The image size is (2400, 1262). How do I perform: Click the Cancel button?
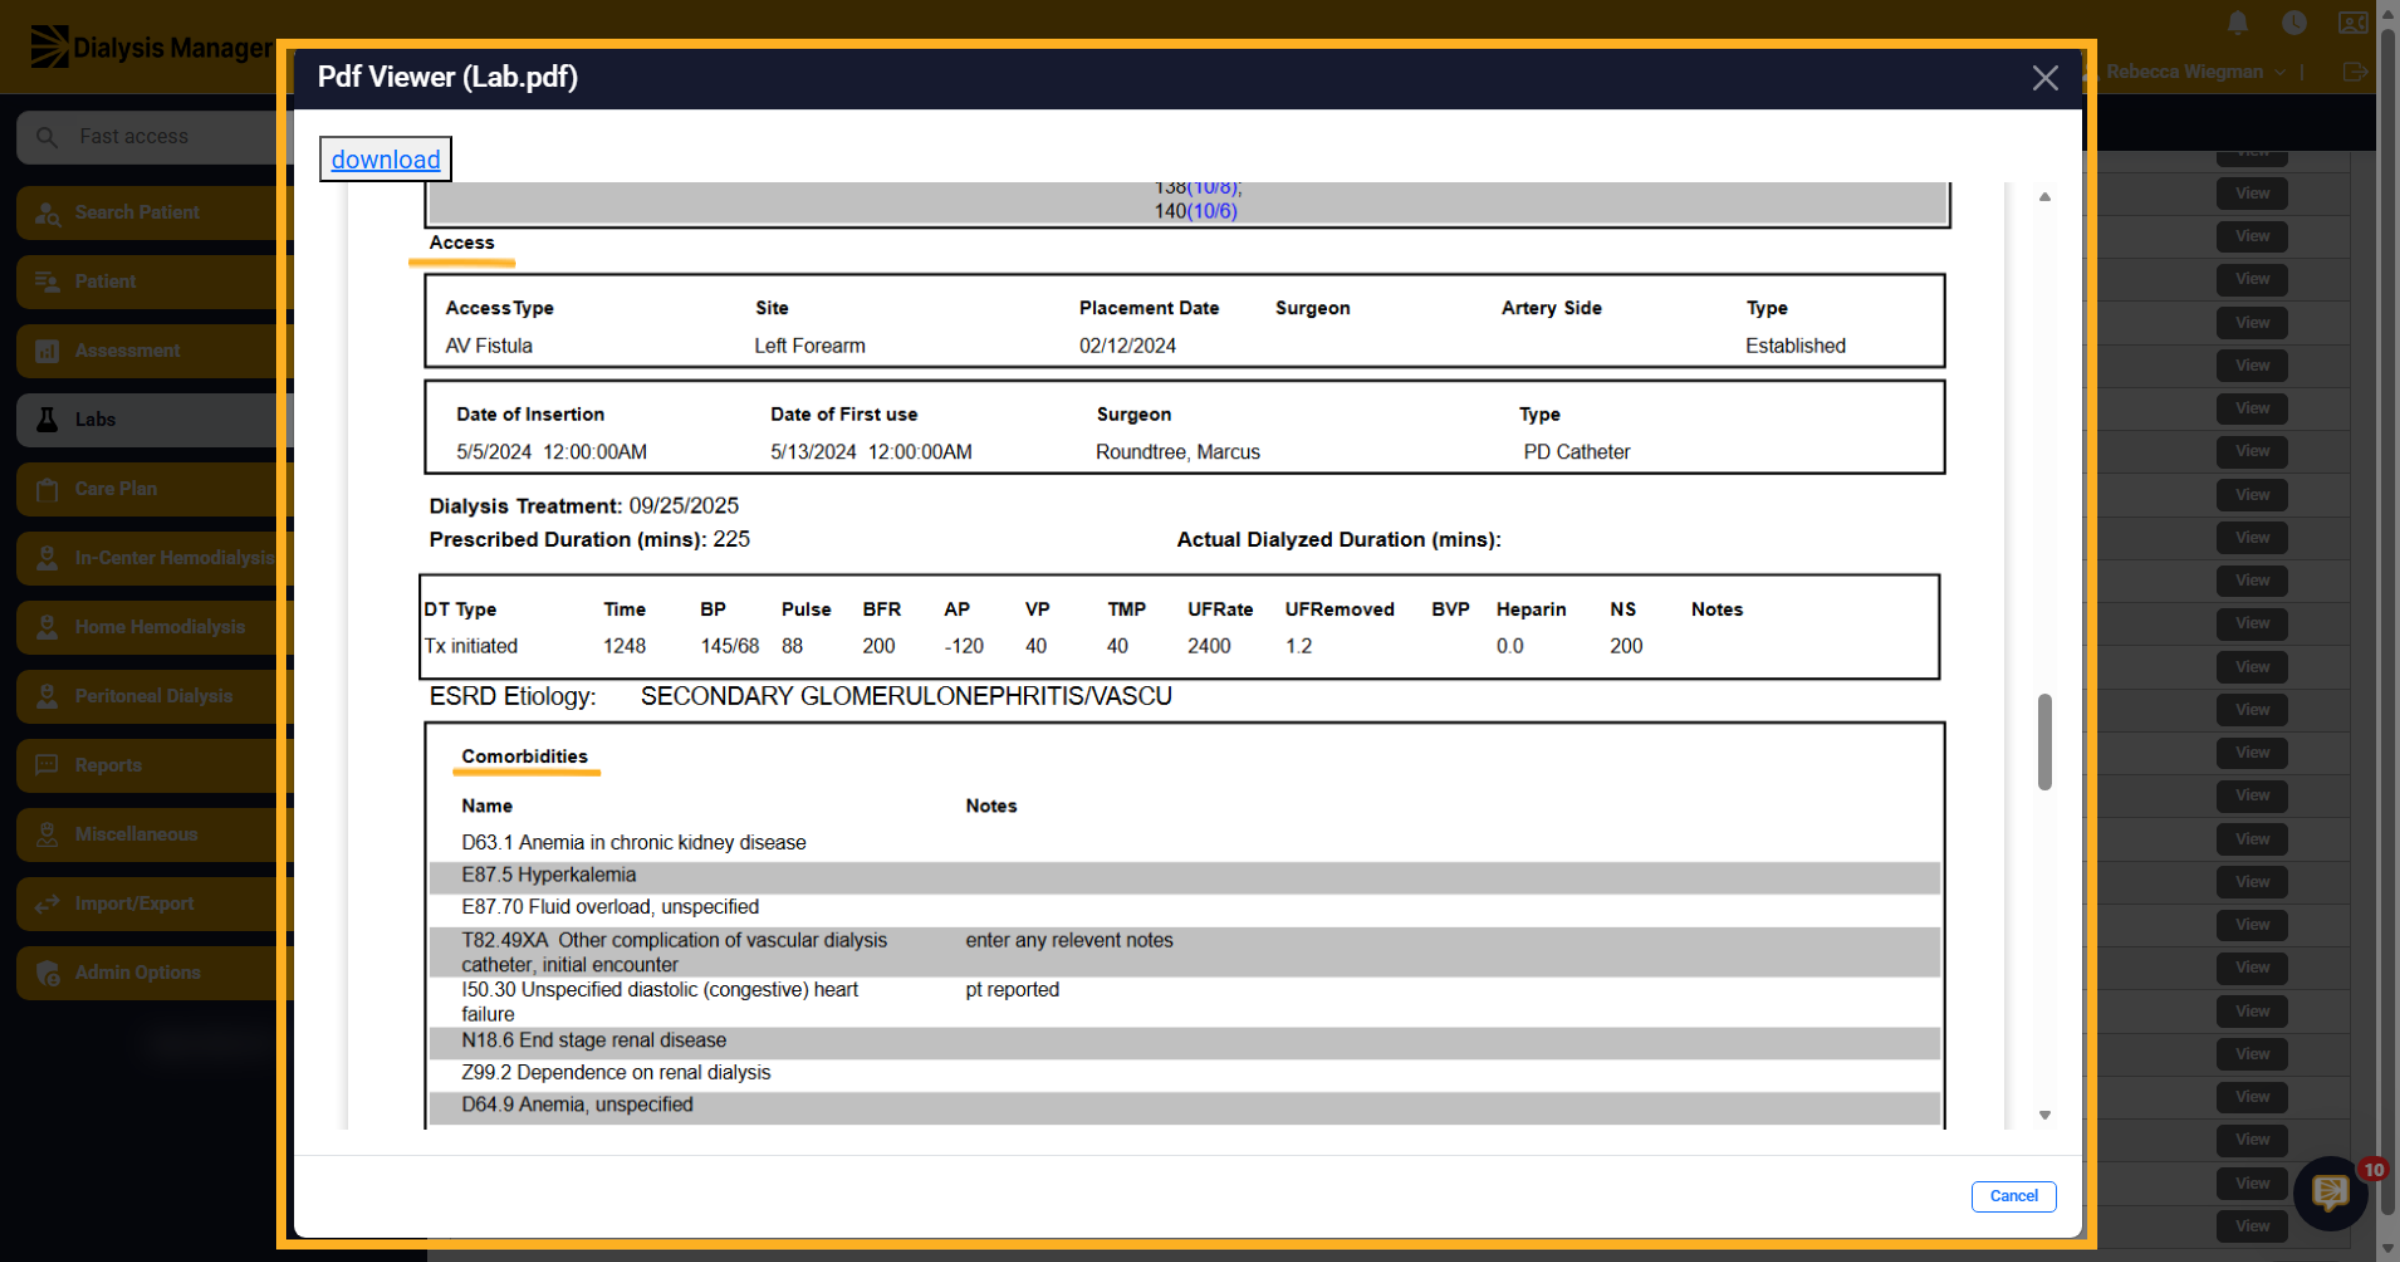tap(2013, 1195)
